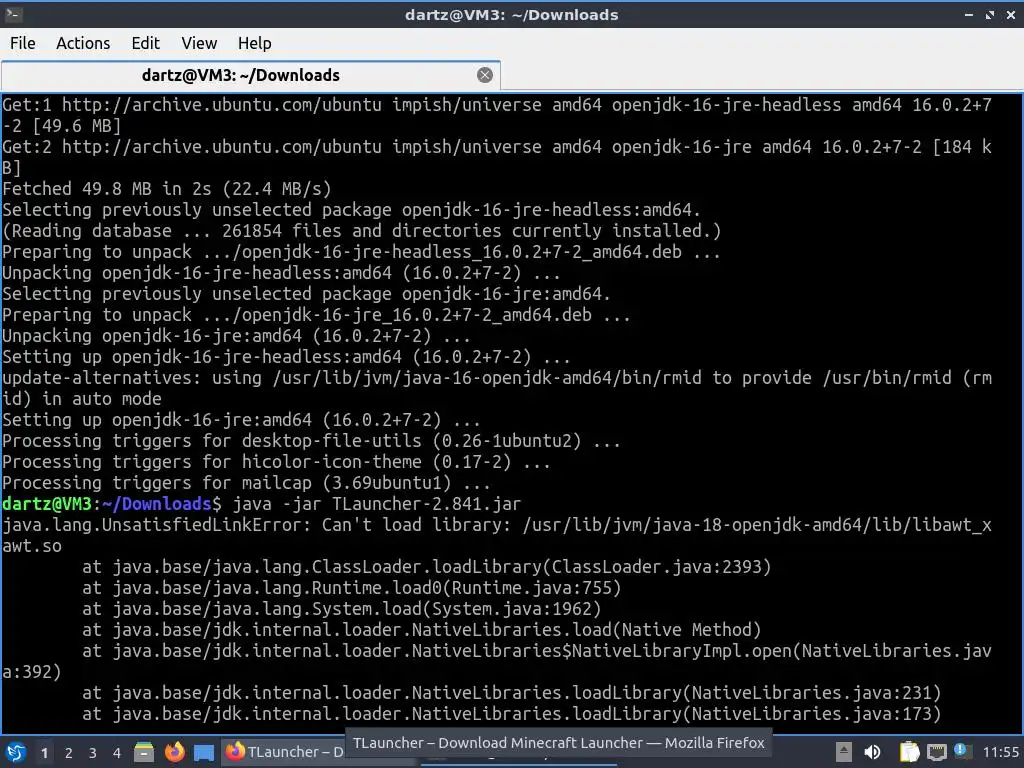Open the network status tray icon
This screenshot has width=1024, height=768.
click(936, 753)
